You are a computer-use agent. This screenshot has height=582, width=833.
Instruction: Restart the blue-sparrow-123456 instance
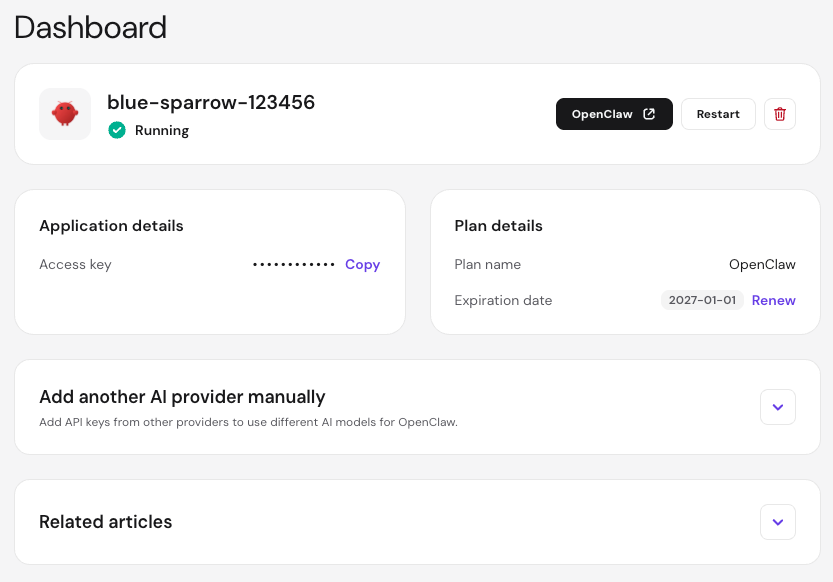718,114
